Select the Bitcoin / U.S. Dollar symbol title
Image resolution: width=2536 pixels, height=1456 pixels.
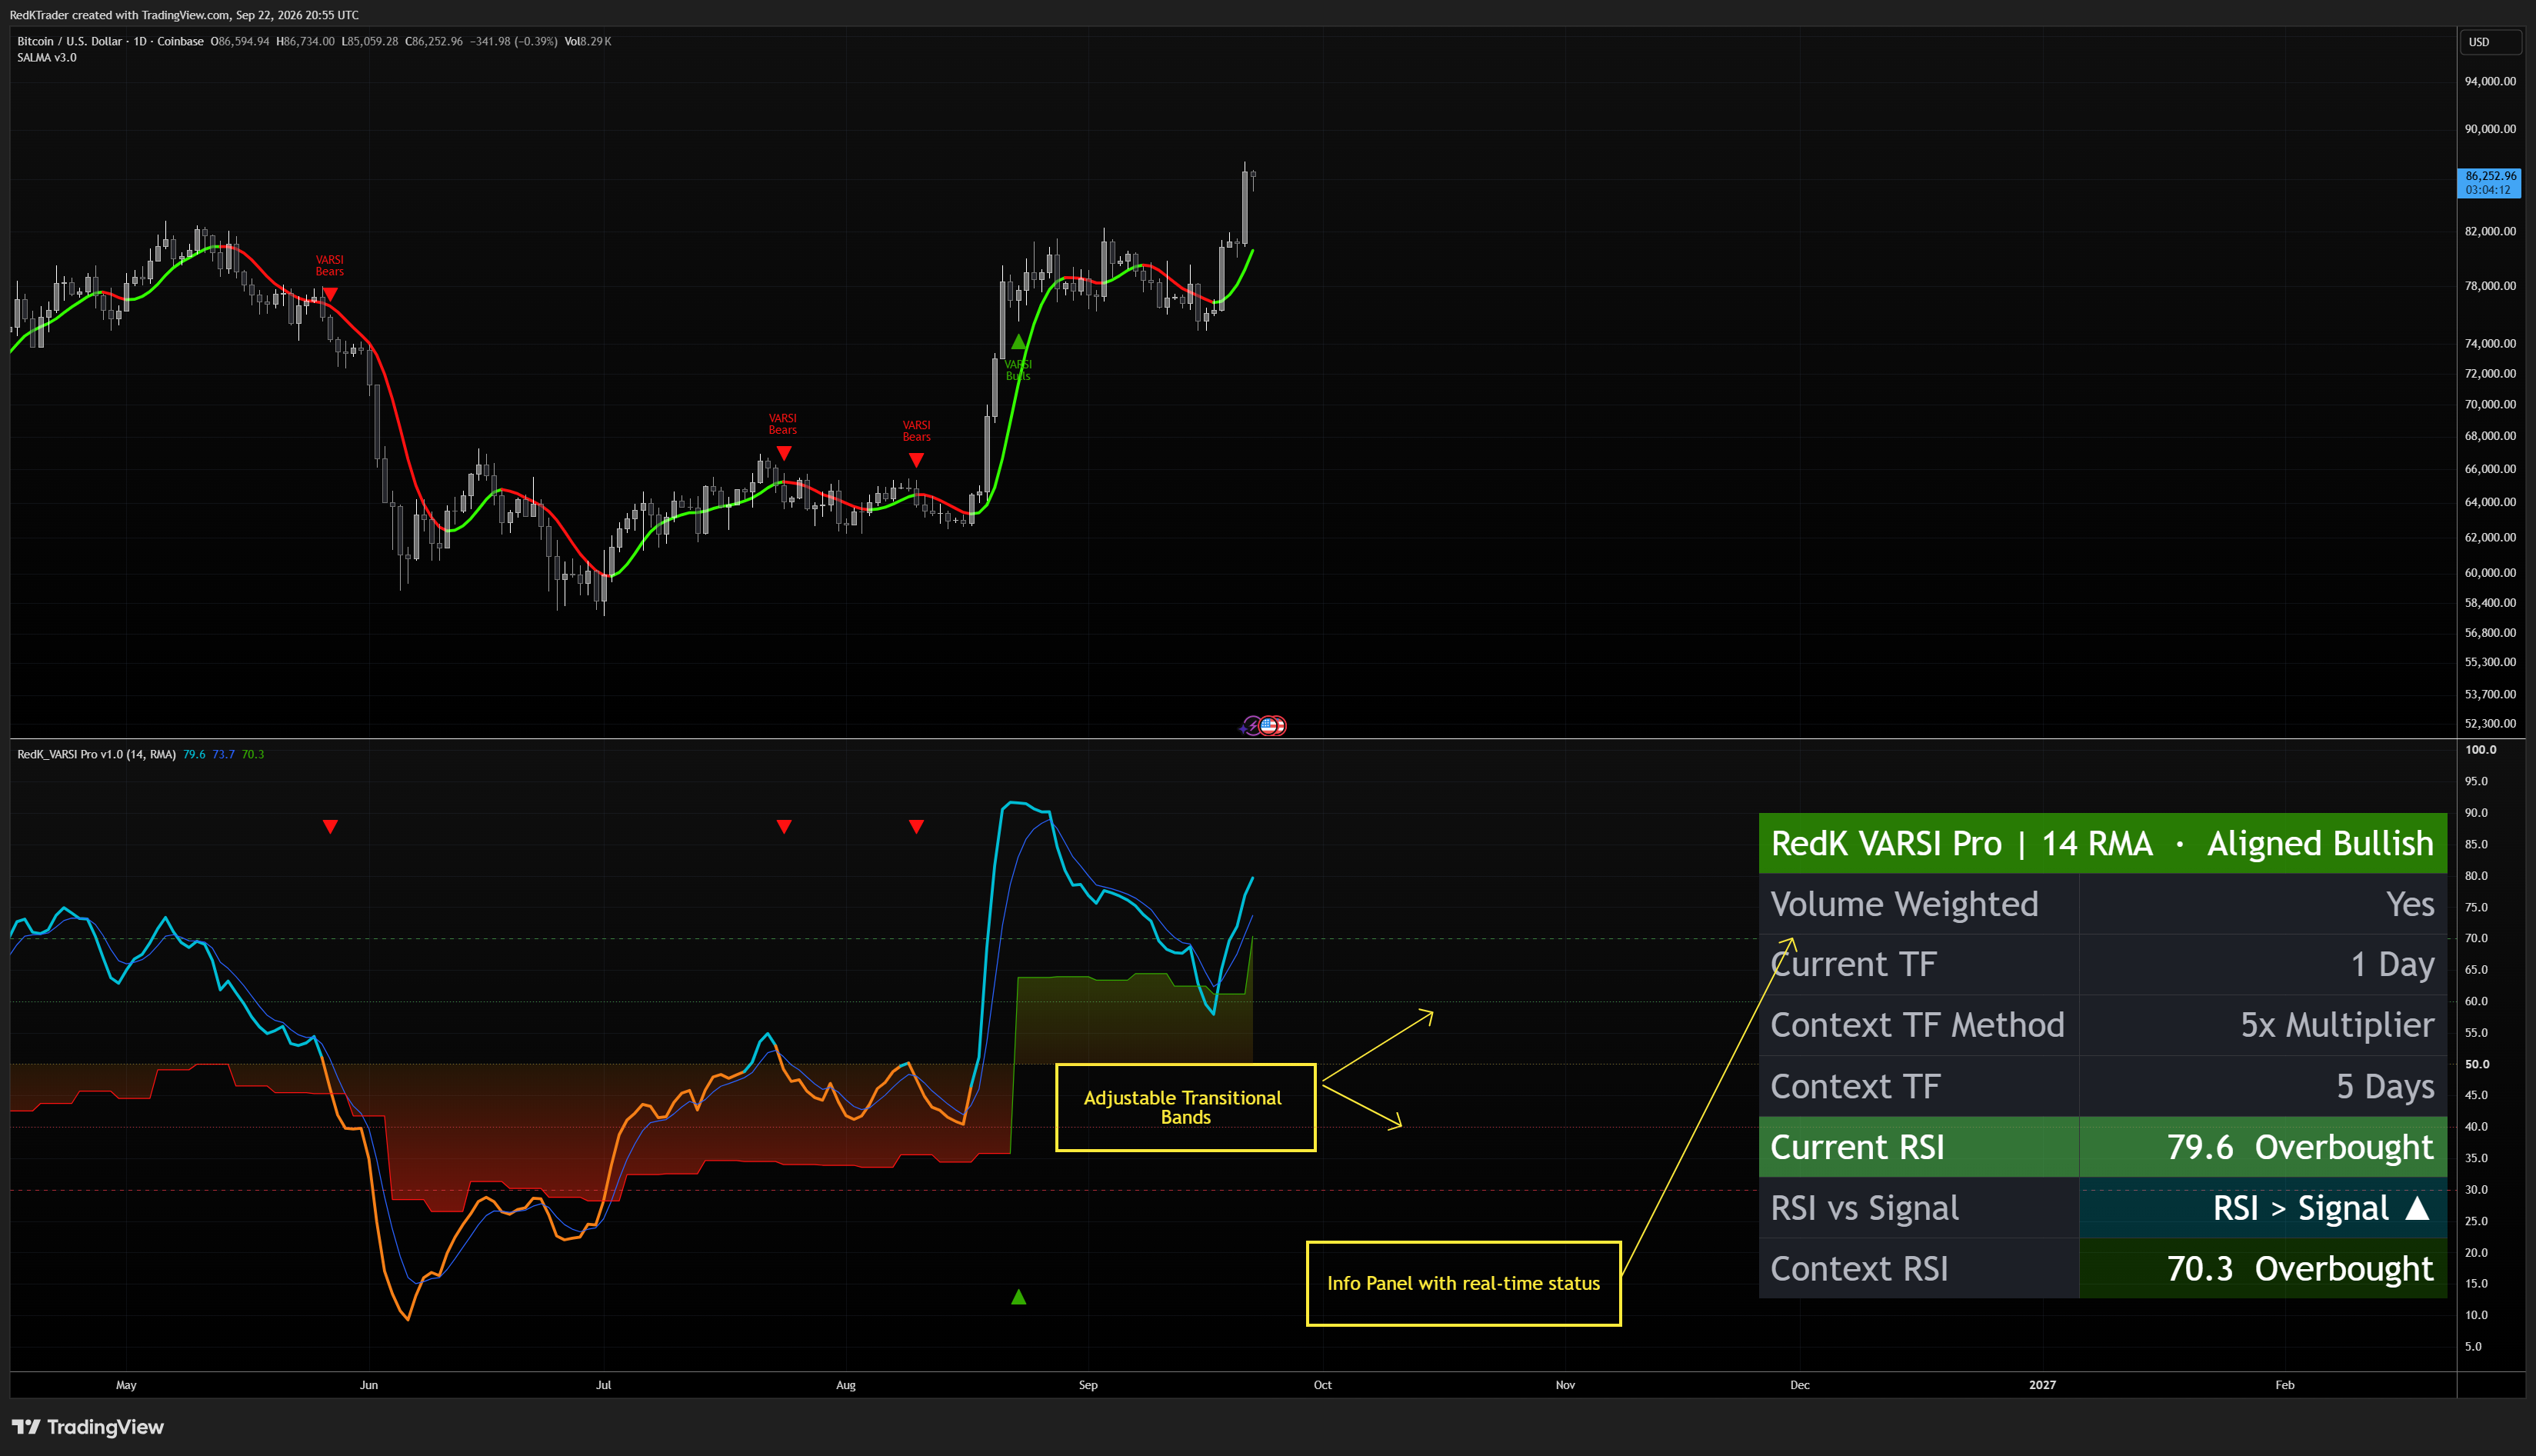click(69, 41)
